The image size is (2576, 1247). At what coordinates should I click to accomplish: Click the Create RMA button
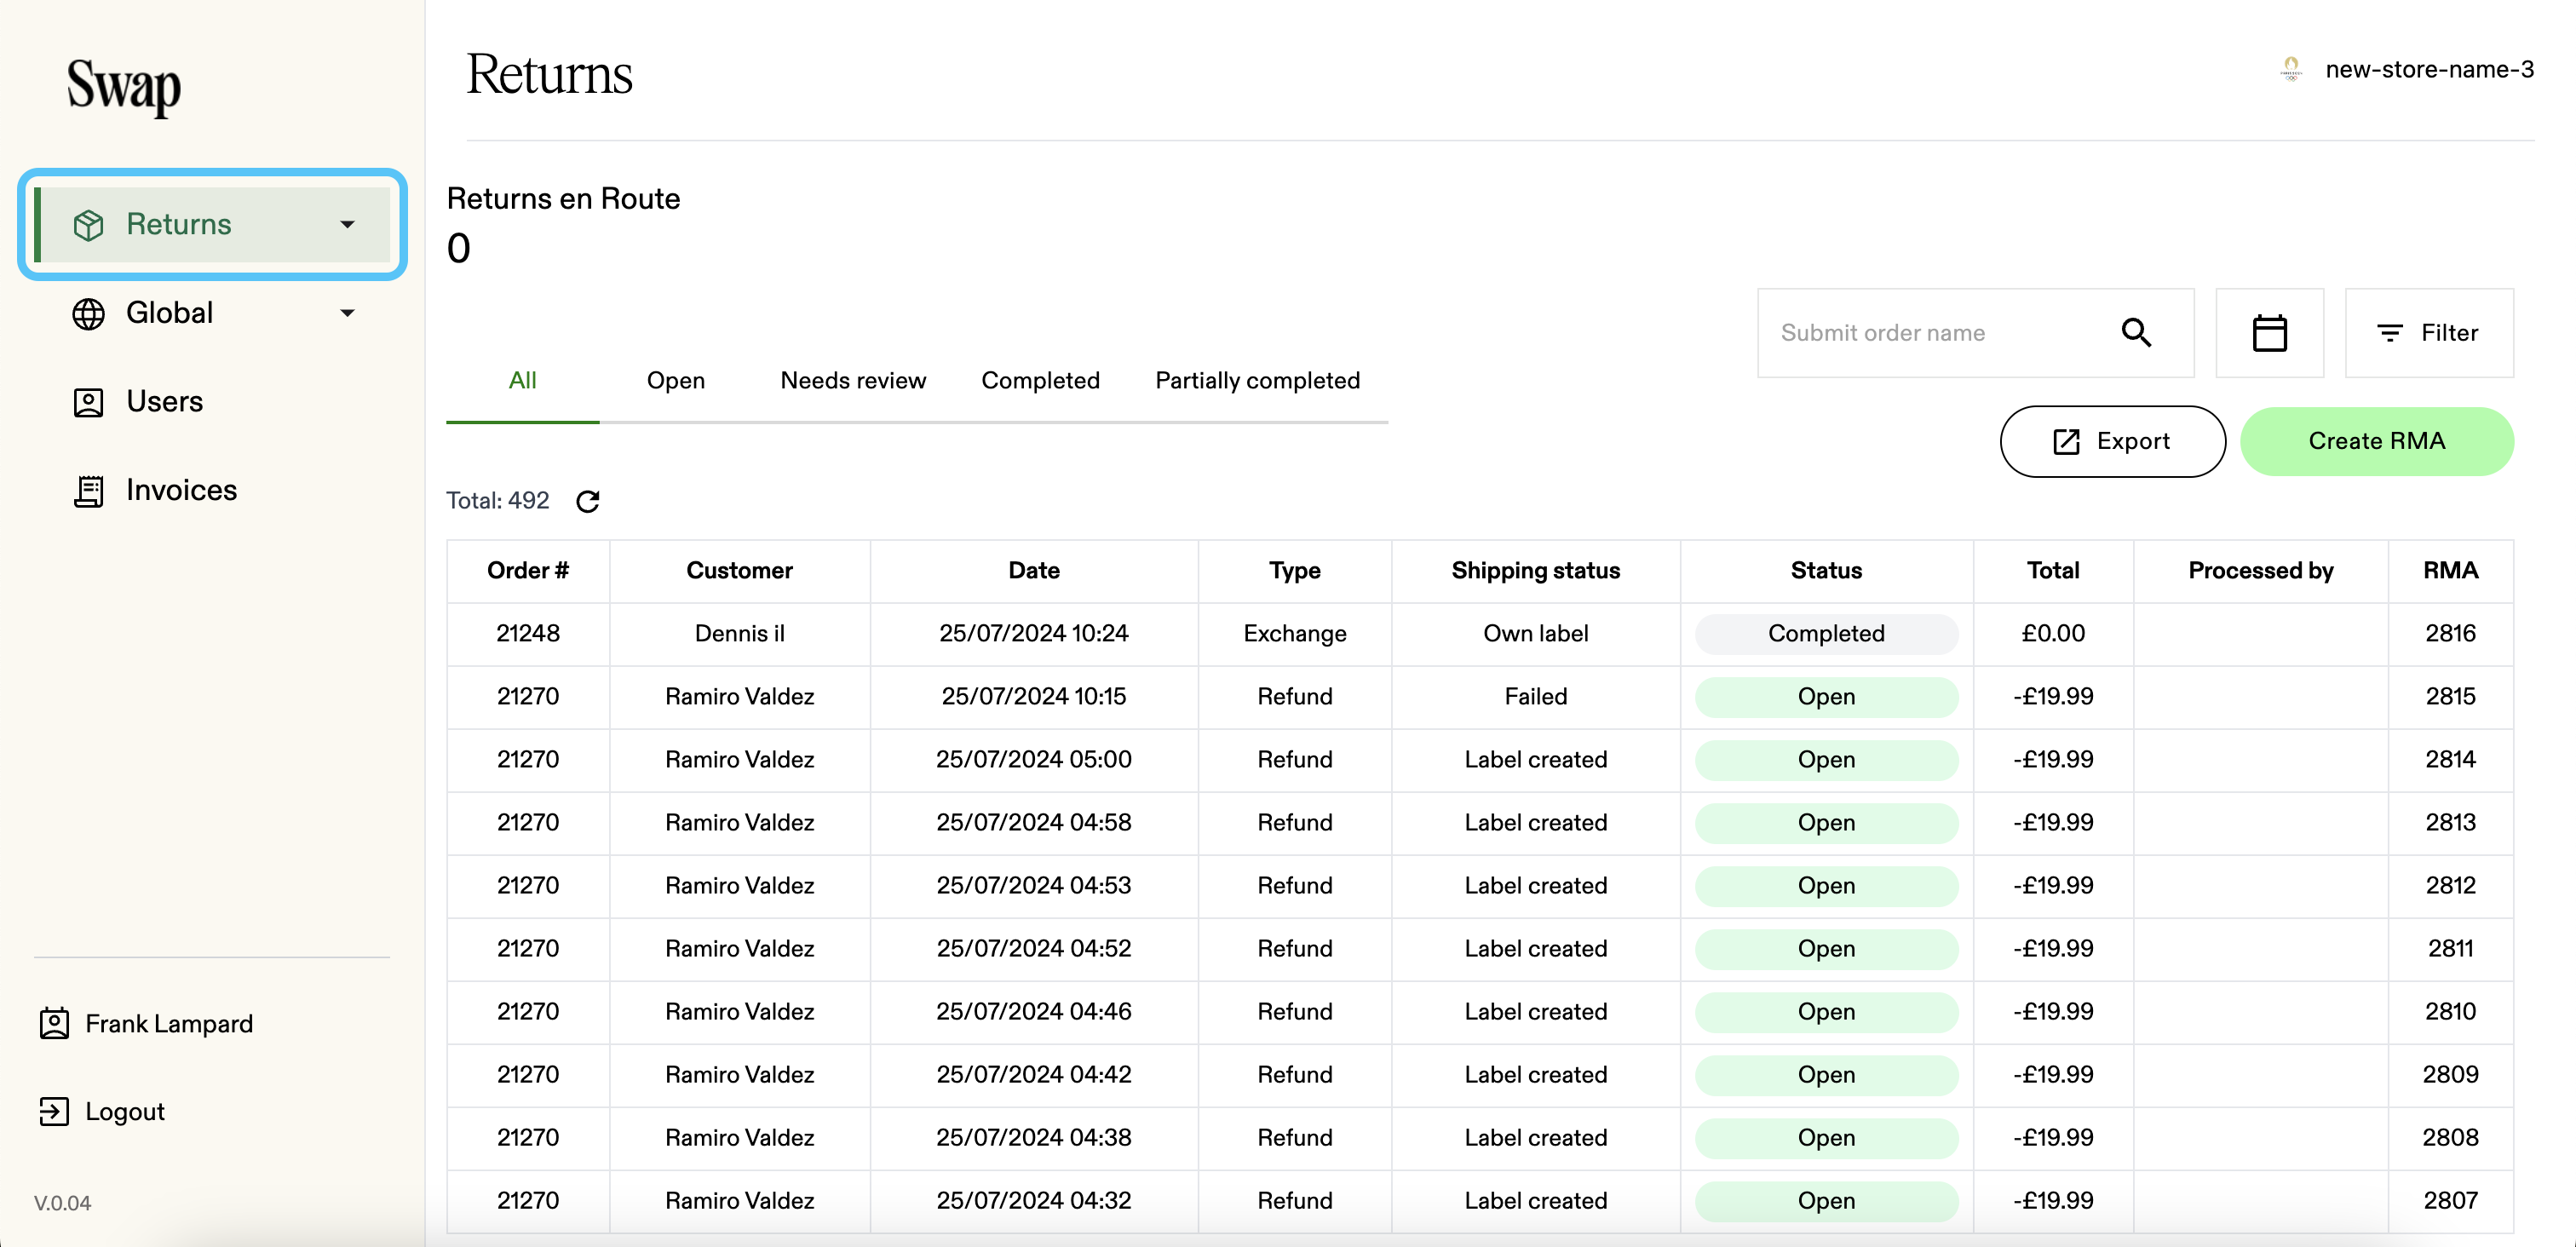[2376, 441]
